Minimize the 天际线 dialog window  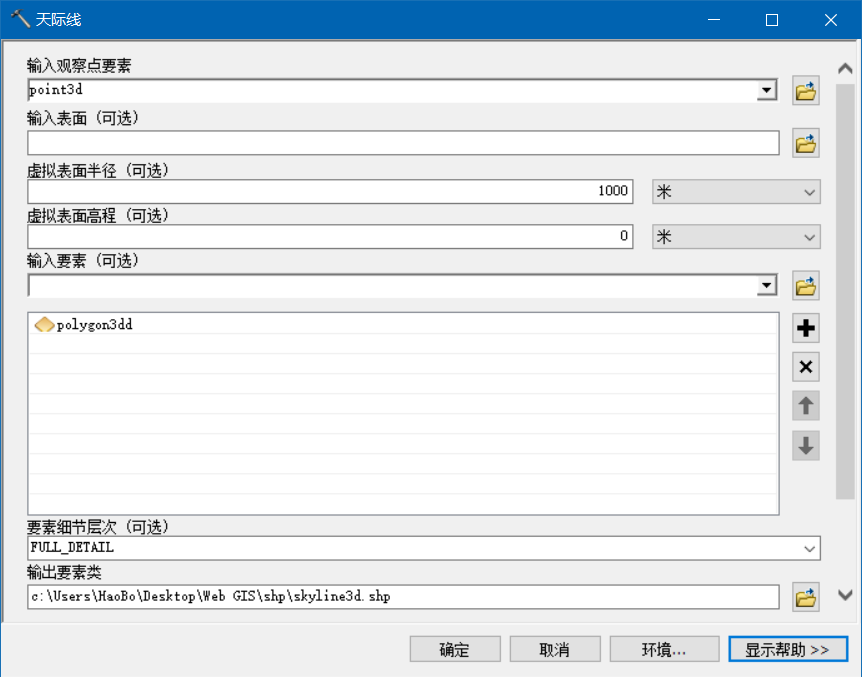[714, 20]
